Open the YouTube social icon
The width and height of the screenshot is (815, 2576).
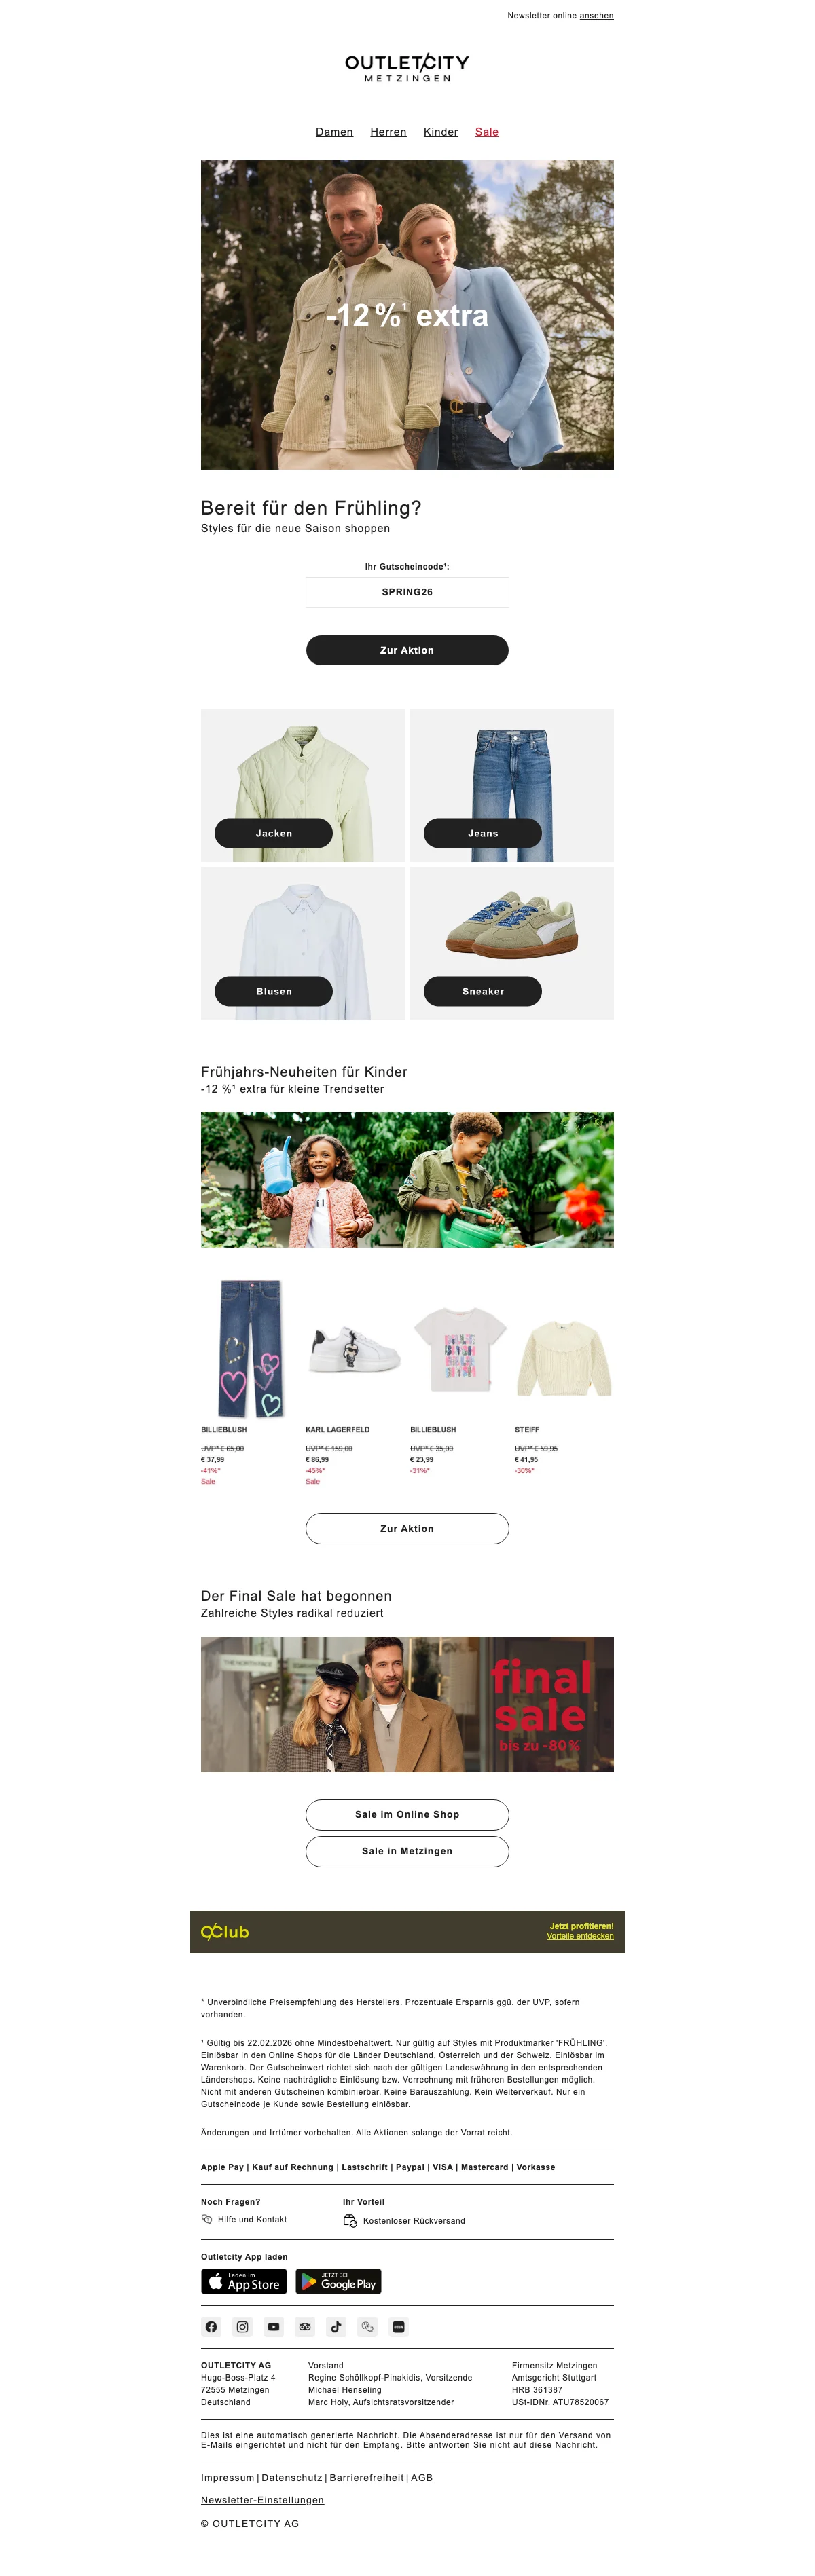273,2327
